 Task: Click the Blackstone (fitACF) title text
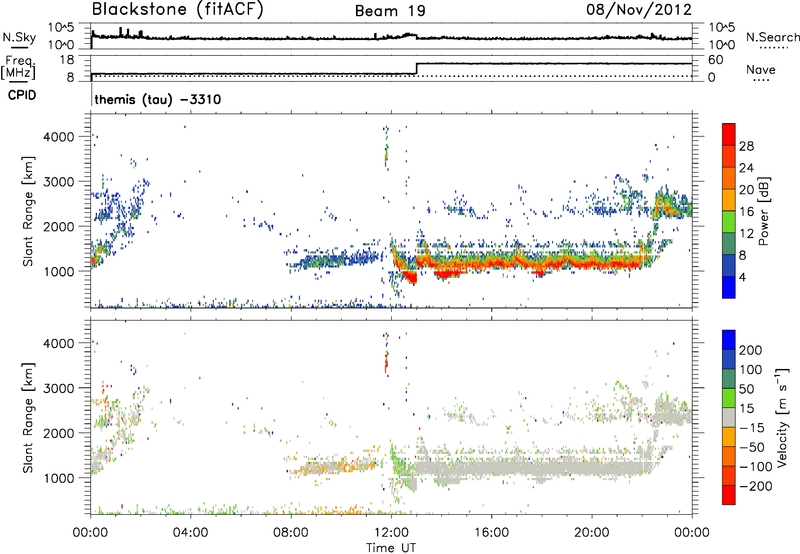point(177,9)
